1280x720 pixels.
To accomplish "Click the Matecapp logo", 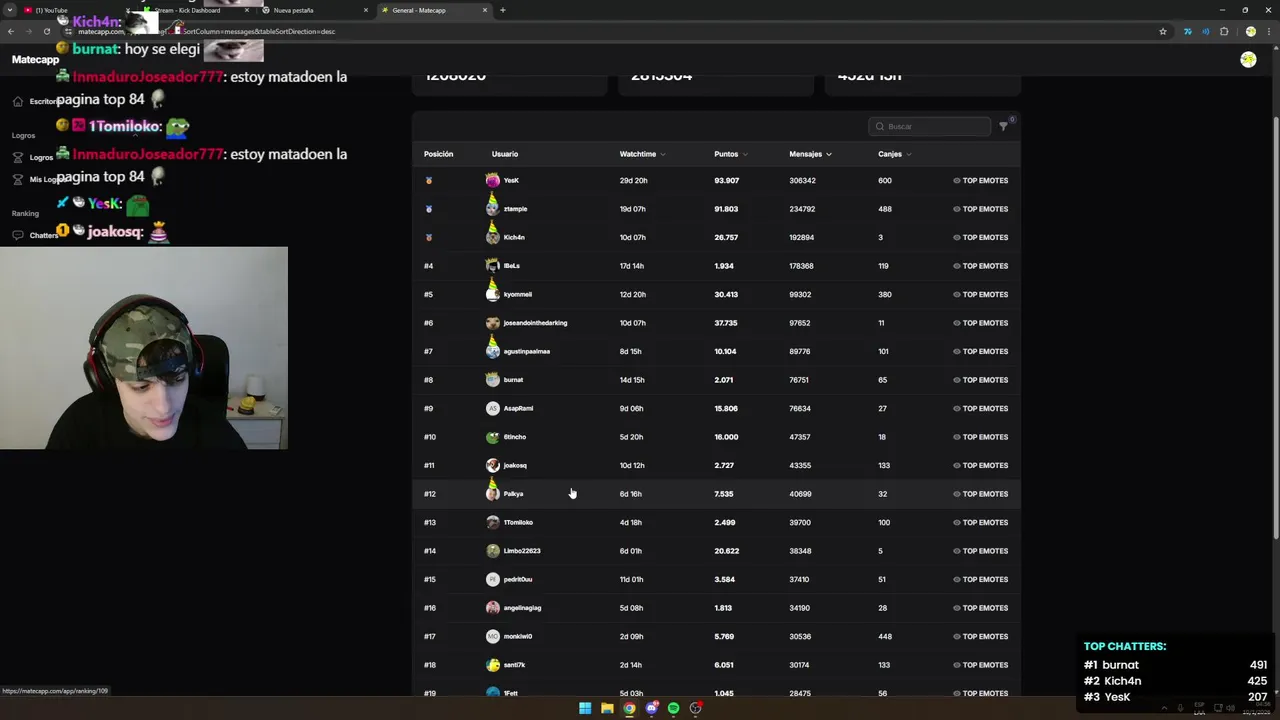I will pos(36,60).
